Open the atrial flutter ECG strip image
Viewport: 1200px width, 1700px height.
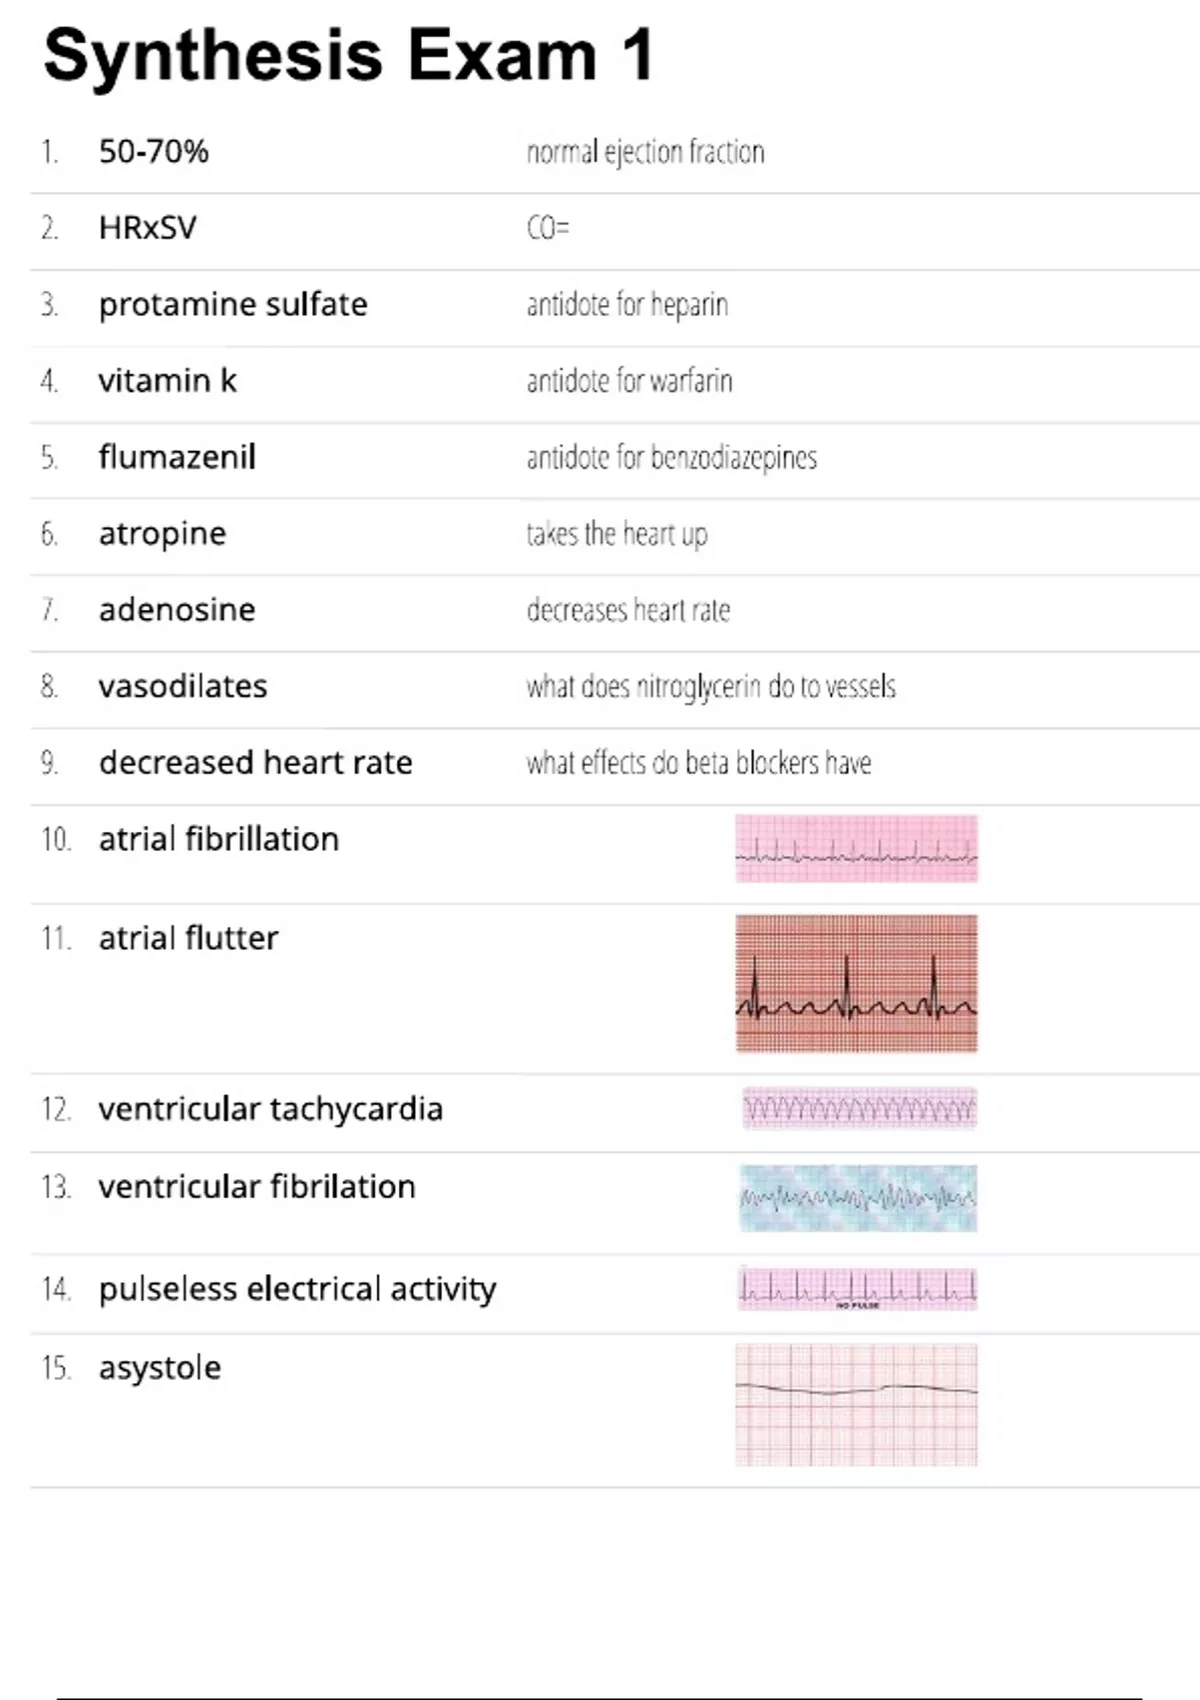857,983
